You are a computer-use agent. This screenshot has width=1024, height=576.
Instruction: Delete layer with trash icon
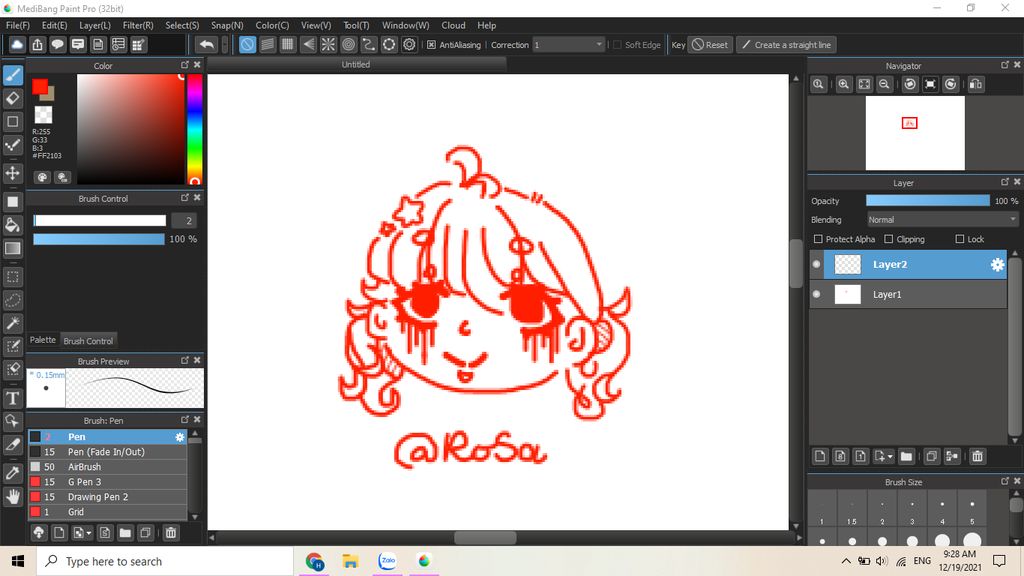pyautogui.click(x=977, y=456)
